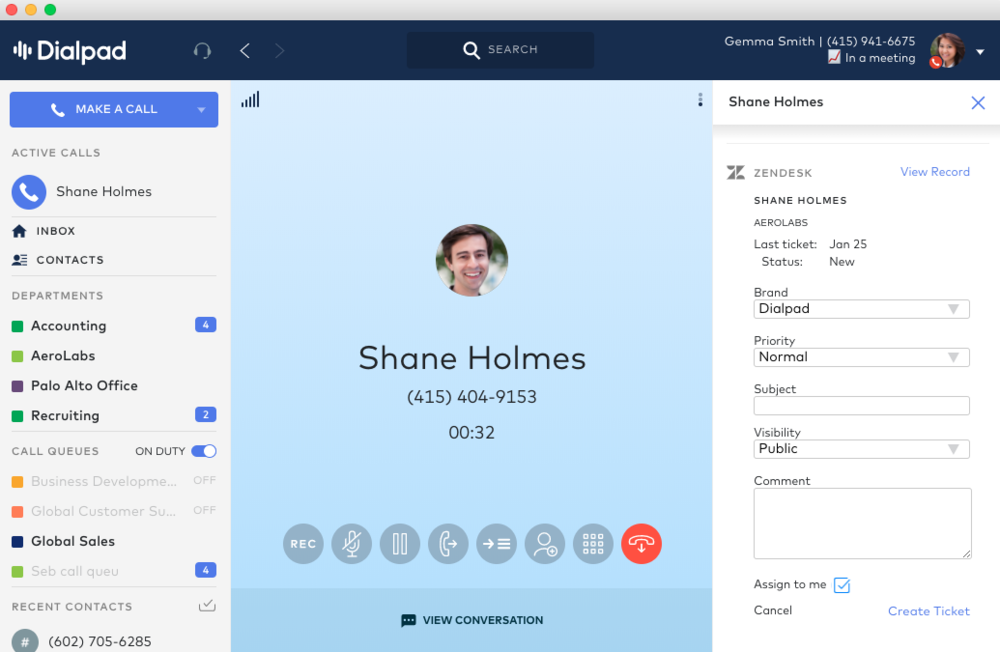1000x652 pixels.
Task: Open the Global Sales call queue
Action: point(73,541)
